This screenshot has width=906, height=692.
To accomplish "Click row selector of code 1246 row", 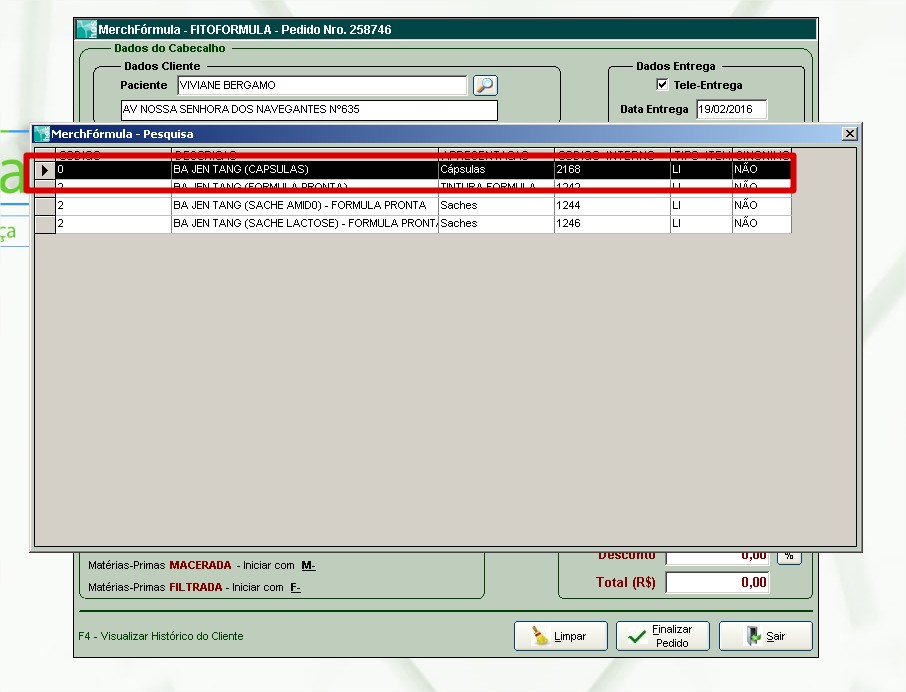I will coord(45,223).
